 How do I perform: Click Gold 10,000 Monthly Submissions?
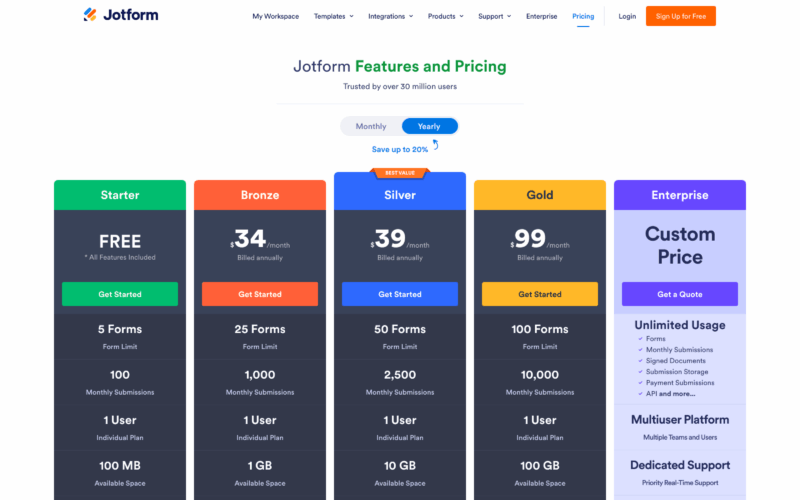[x=540, y=382]
